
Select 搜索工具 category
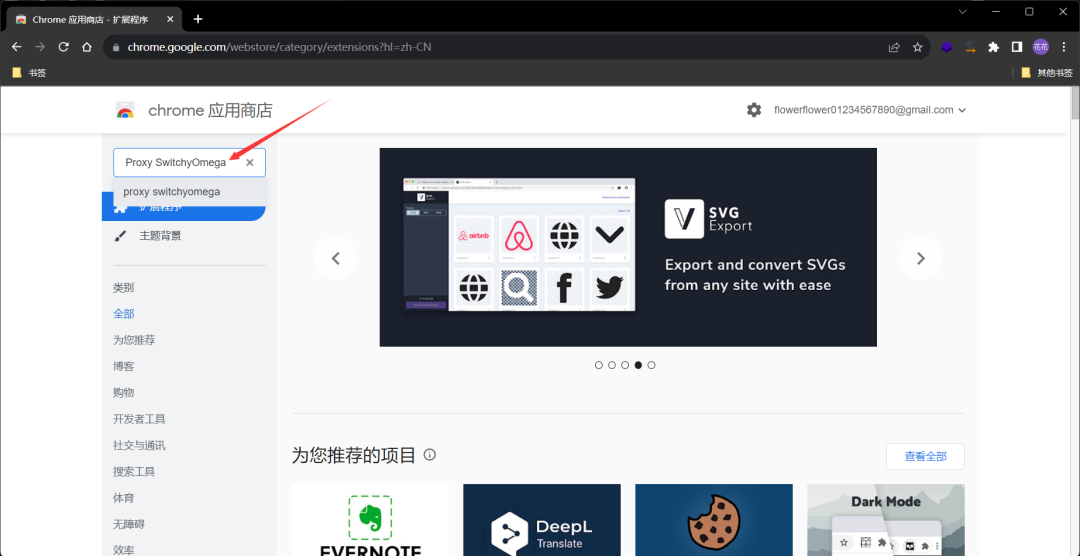pos(134,471)
